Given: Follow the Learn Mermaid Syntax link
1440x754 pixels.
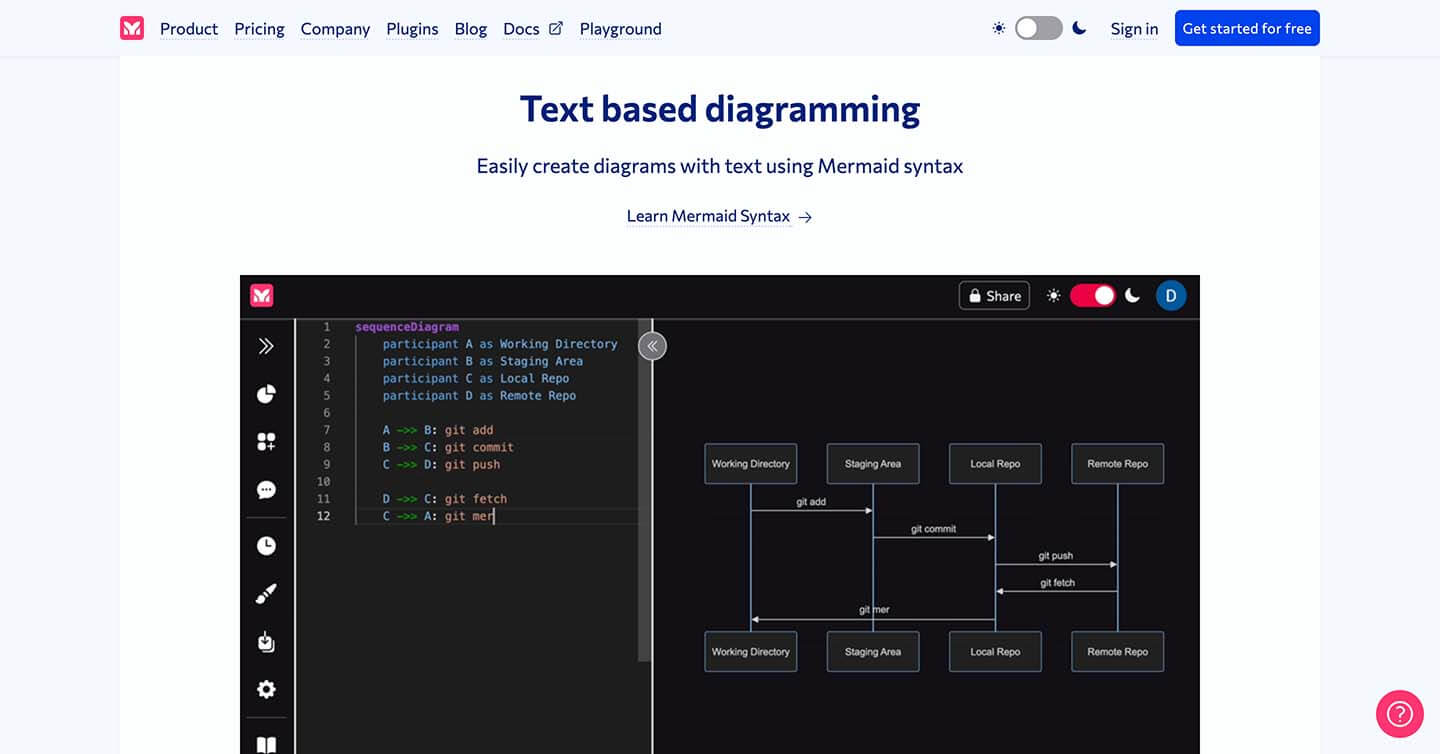Looking at the screenshot, I should pyautogui.click(x=719, y=216).
